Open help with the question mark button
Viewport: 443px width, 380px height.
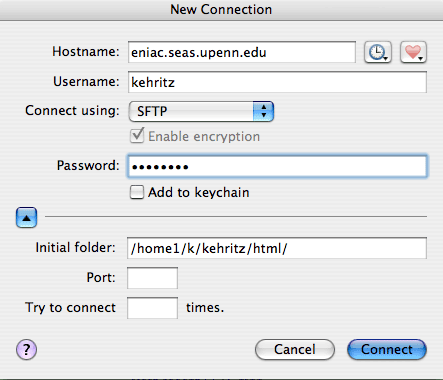[x=26, y=349]
